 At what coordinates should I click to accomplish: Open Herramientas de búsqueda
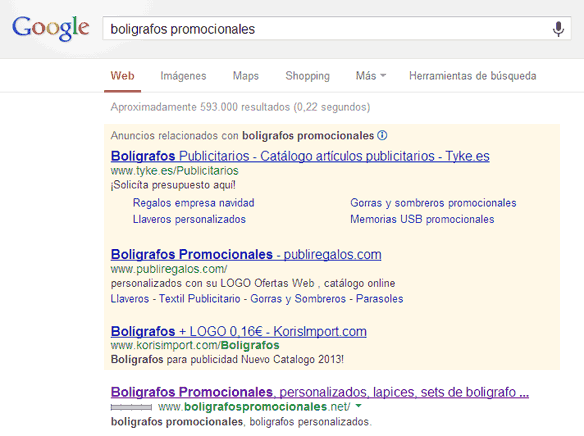coord(473,76)
